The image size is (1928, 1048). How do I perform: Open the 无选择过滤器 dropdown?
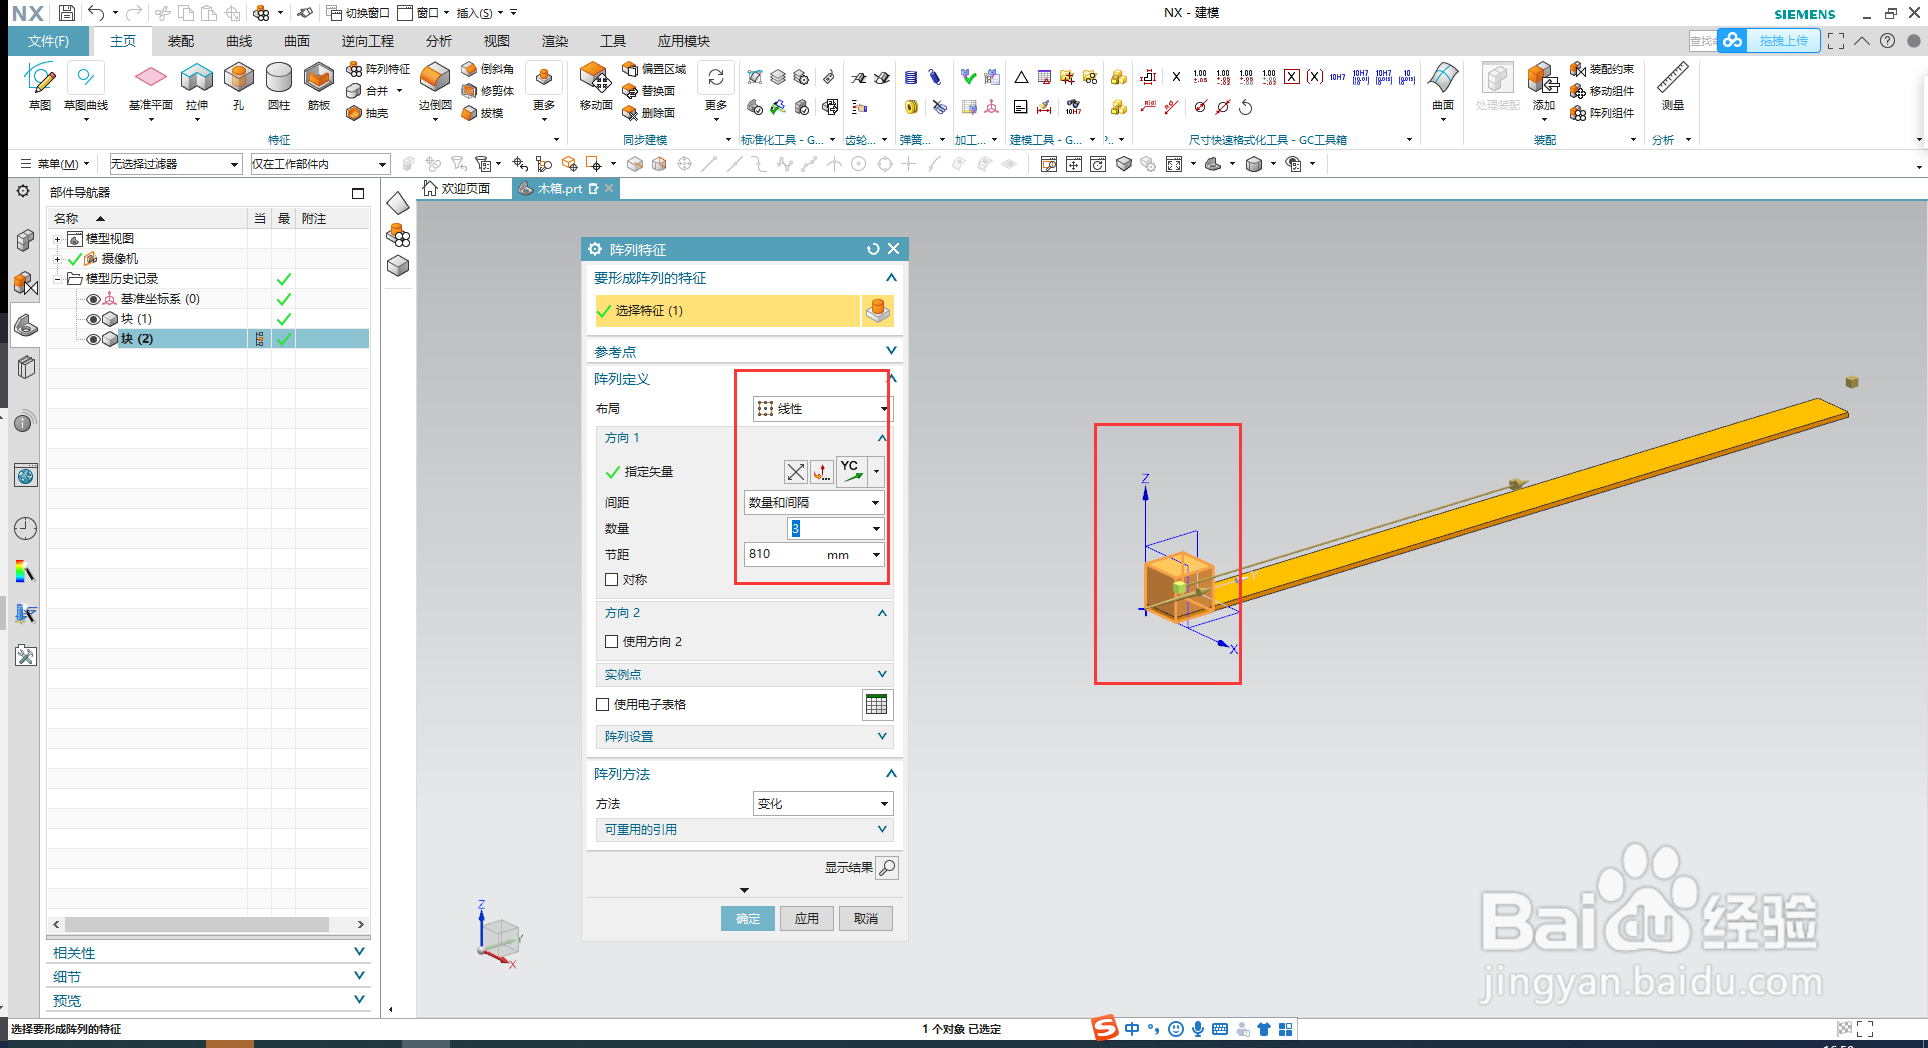(x=175, y=164)
